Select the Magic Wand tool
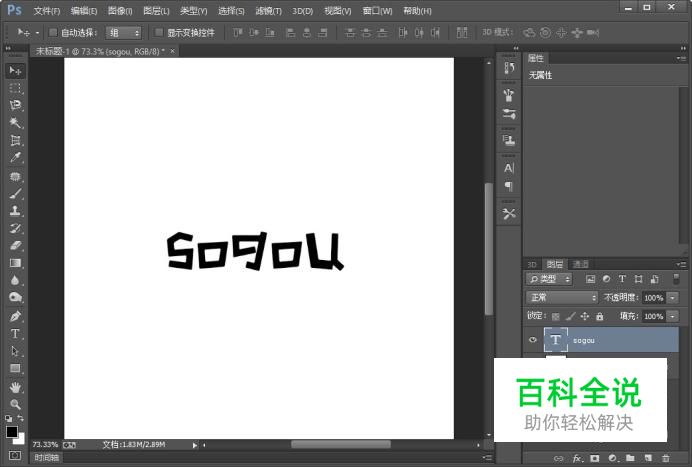The image size is (692, 467). click(15, 123)
